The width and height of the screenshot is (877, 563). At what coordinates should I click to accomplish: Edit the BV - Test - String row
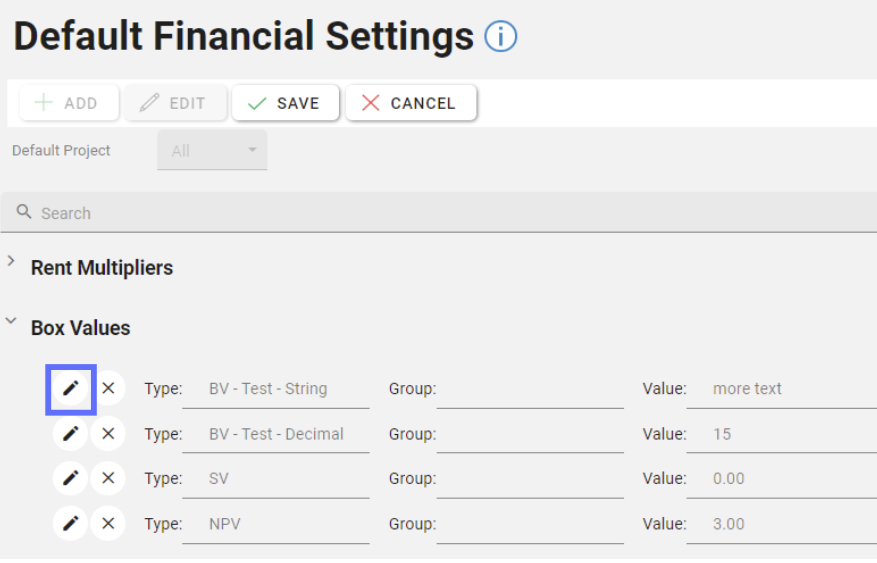pos(70,389)
